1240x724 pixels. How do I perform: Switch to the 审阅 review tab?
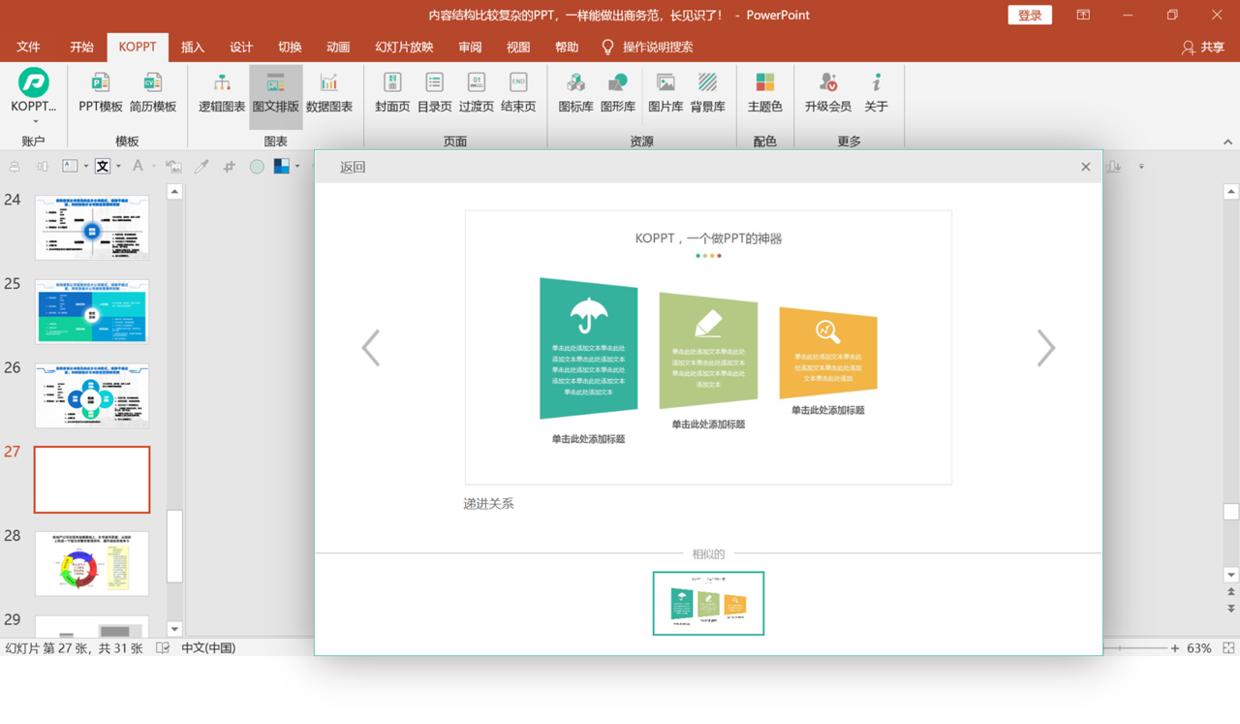470,47
